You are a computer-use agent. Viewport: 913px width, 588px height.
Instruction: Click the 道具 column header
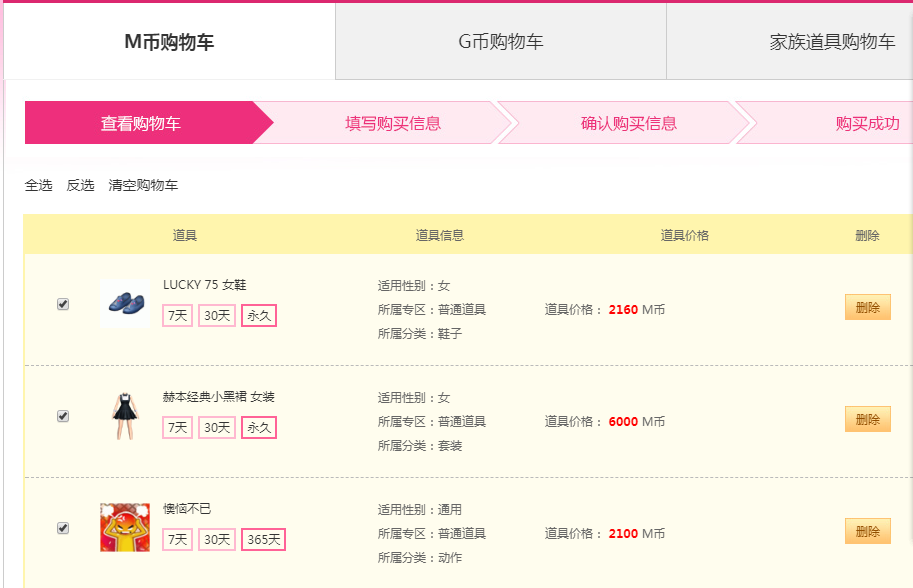(185, 235)
